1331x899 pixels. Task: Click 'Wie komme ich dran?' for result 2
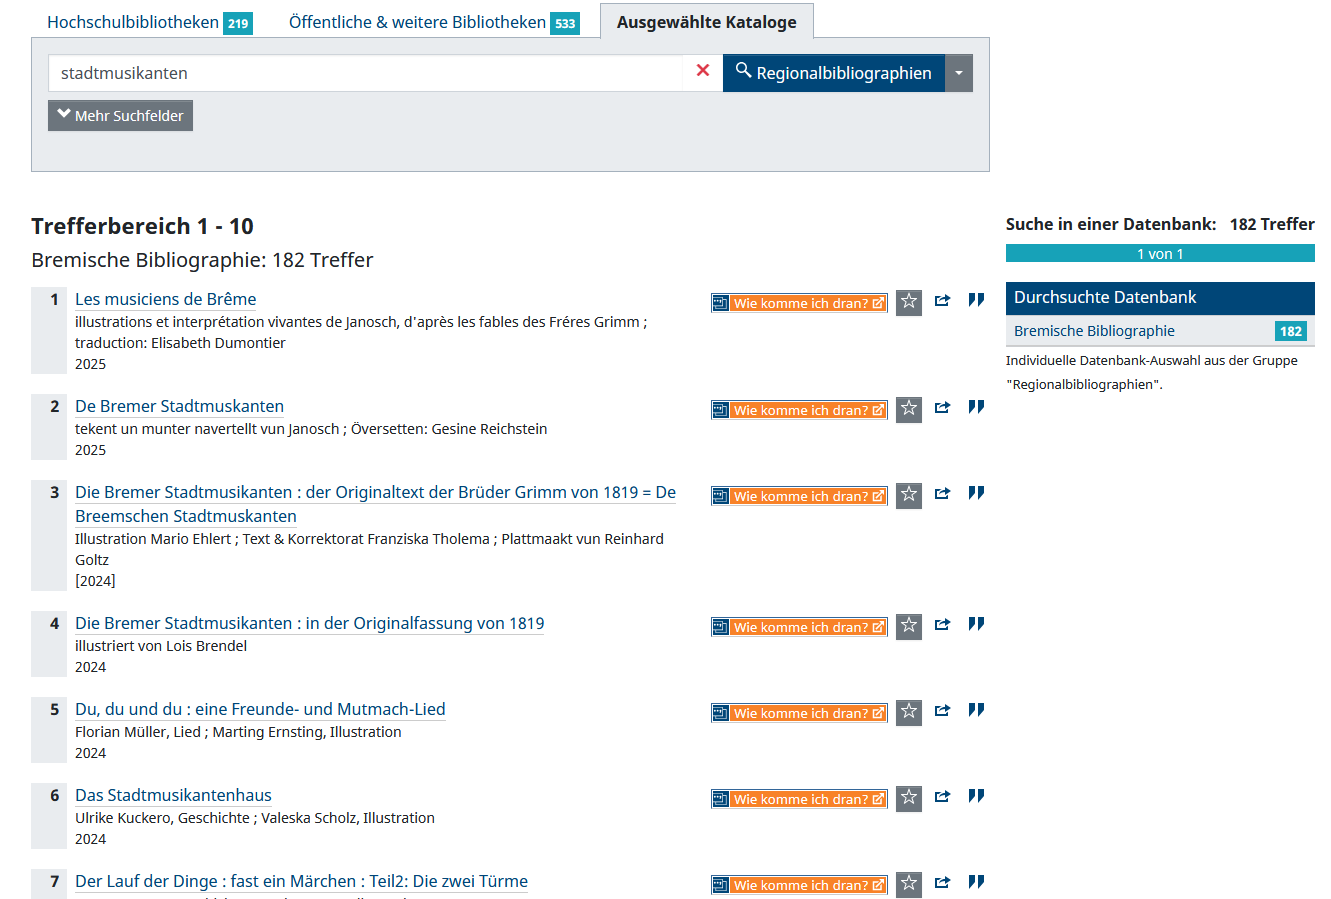point(799,410)
